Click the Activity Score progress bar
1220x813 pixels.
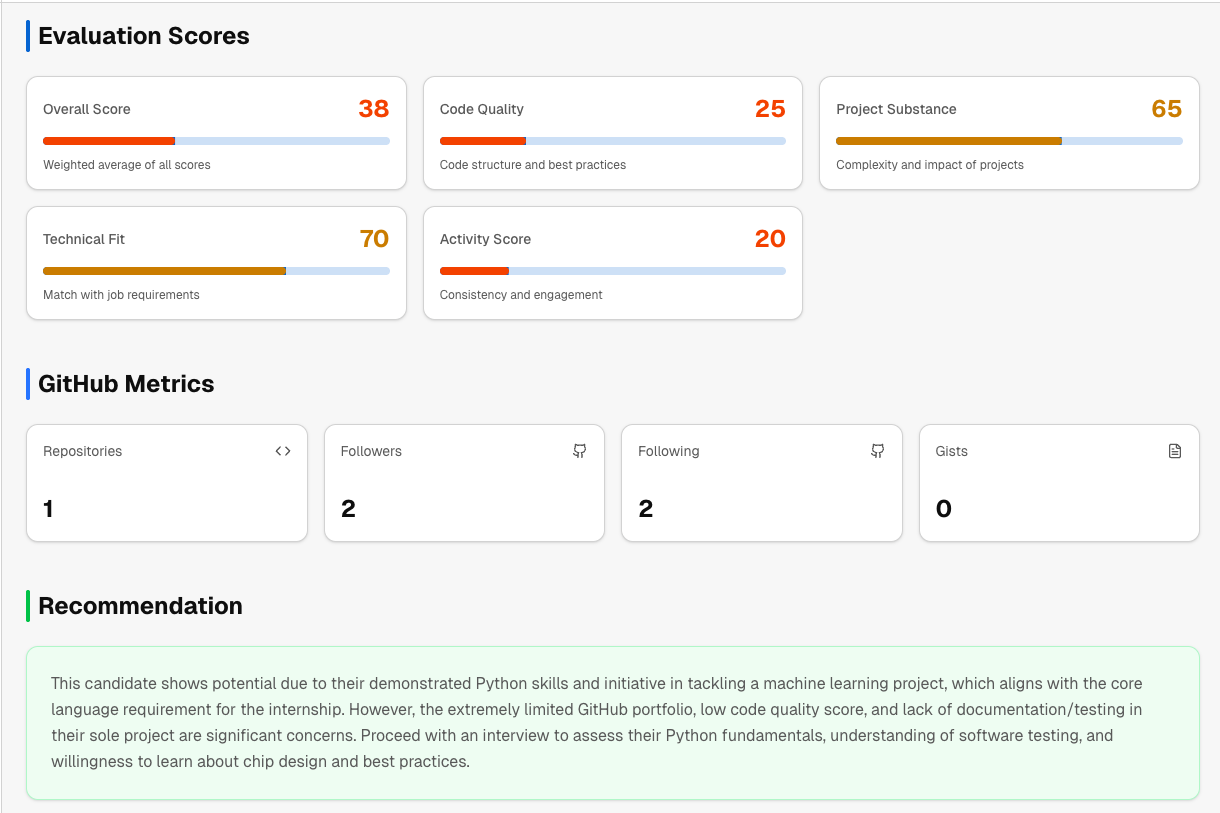[x=612, y=271]
